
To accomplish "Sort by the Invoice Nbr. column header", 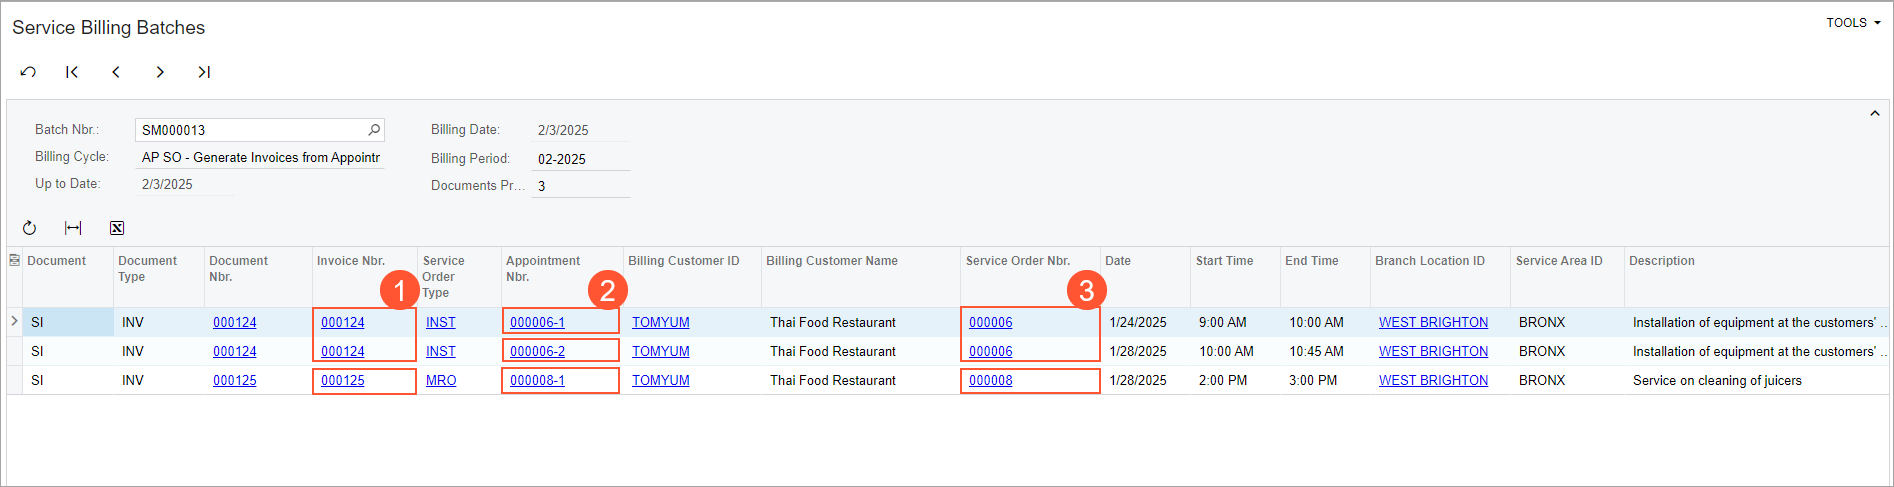I will tap(351, 261).
